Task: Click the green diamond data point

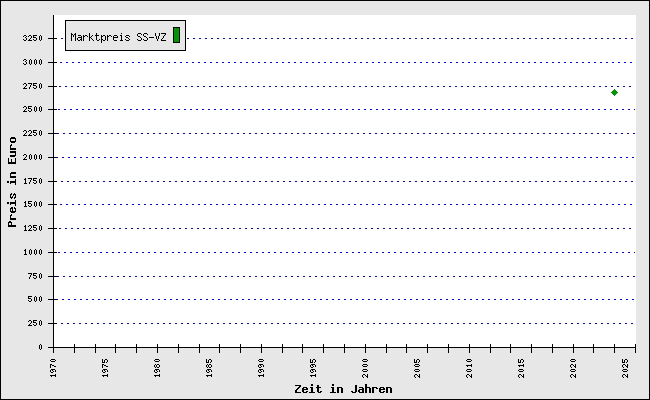Action: coord(614,92)
